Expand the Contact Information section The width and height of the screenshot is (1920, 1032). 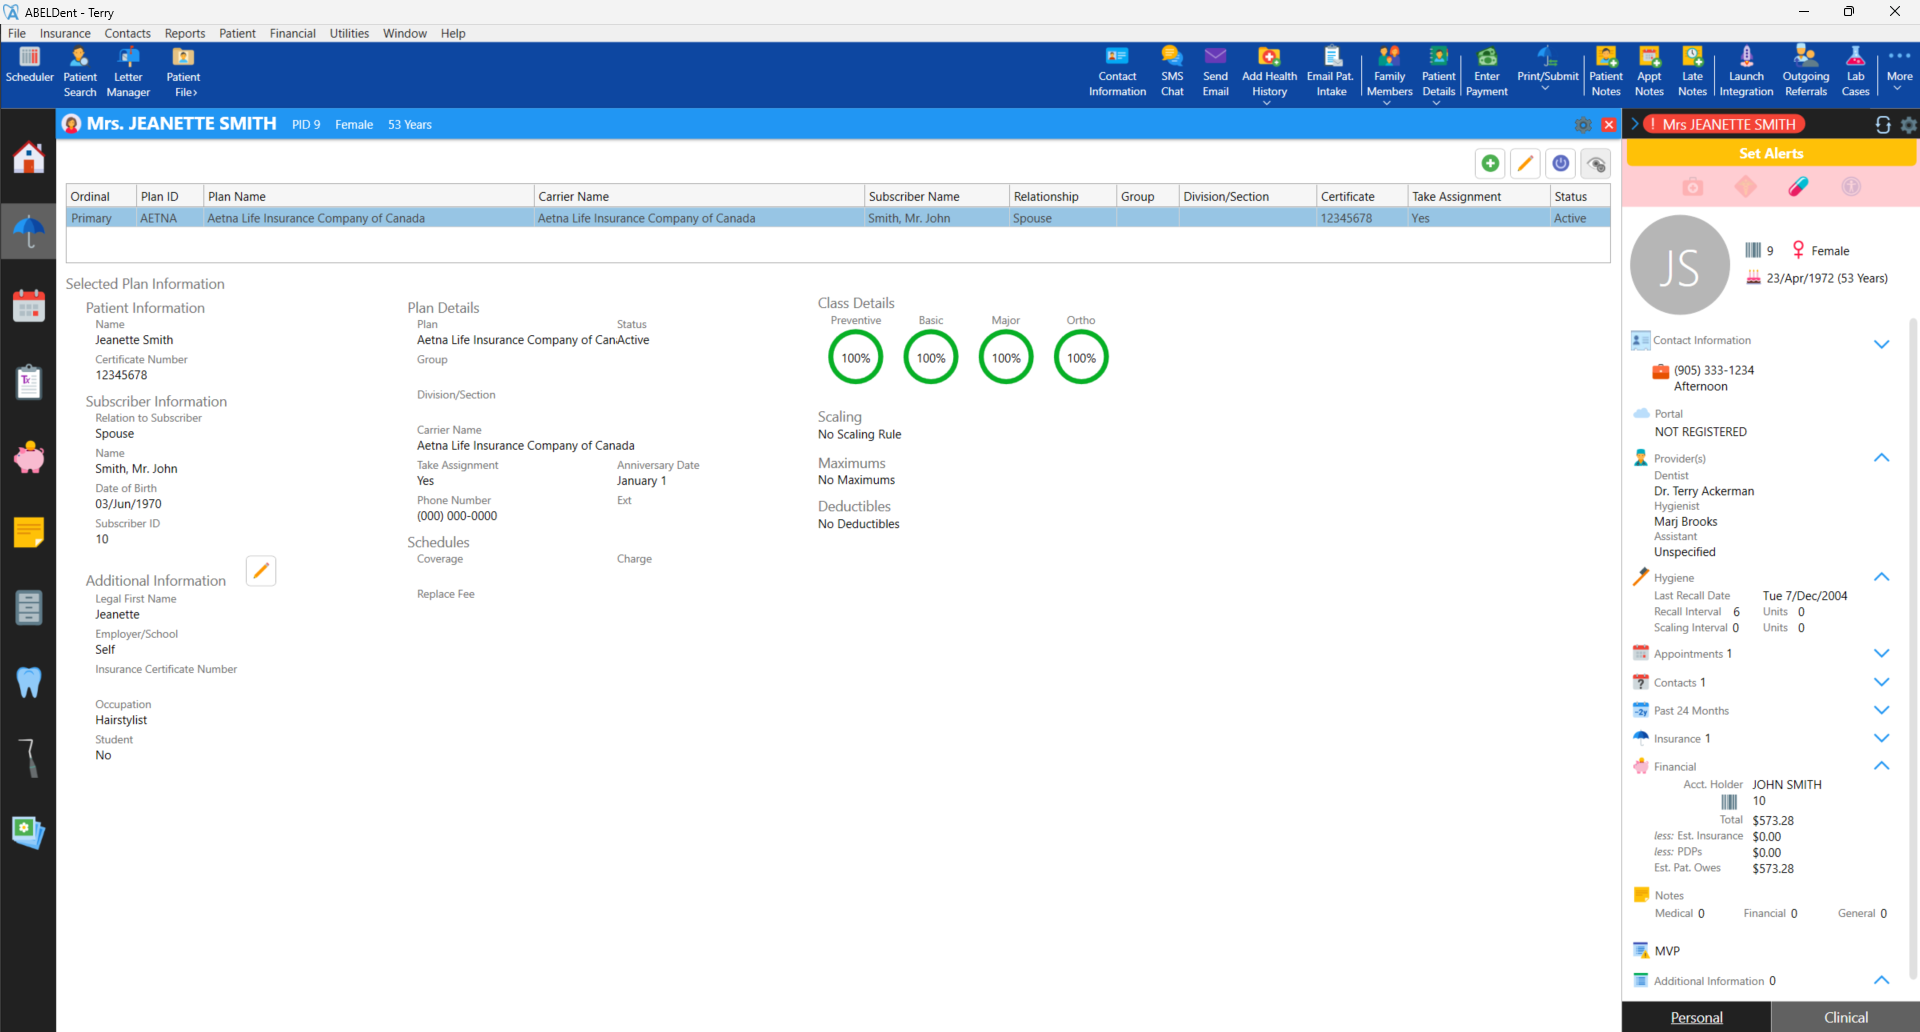pyautogui.click(x=1883, y=343)
